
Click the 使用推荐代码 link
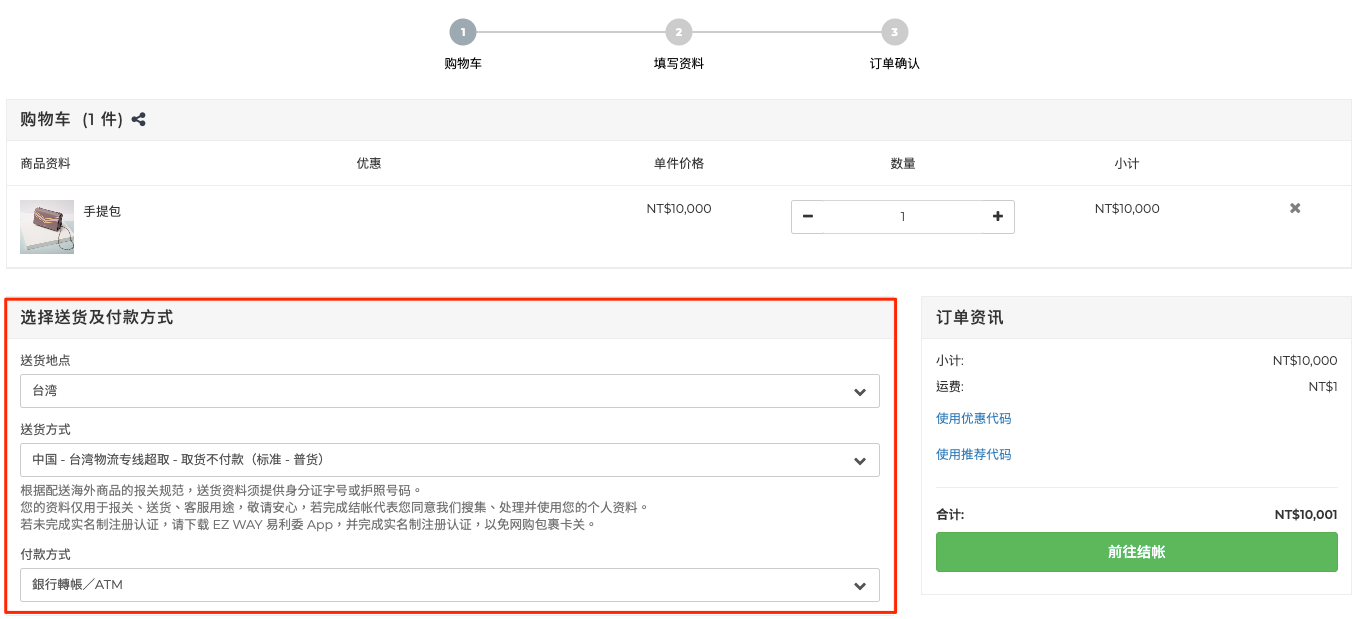pos(973,455)
